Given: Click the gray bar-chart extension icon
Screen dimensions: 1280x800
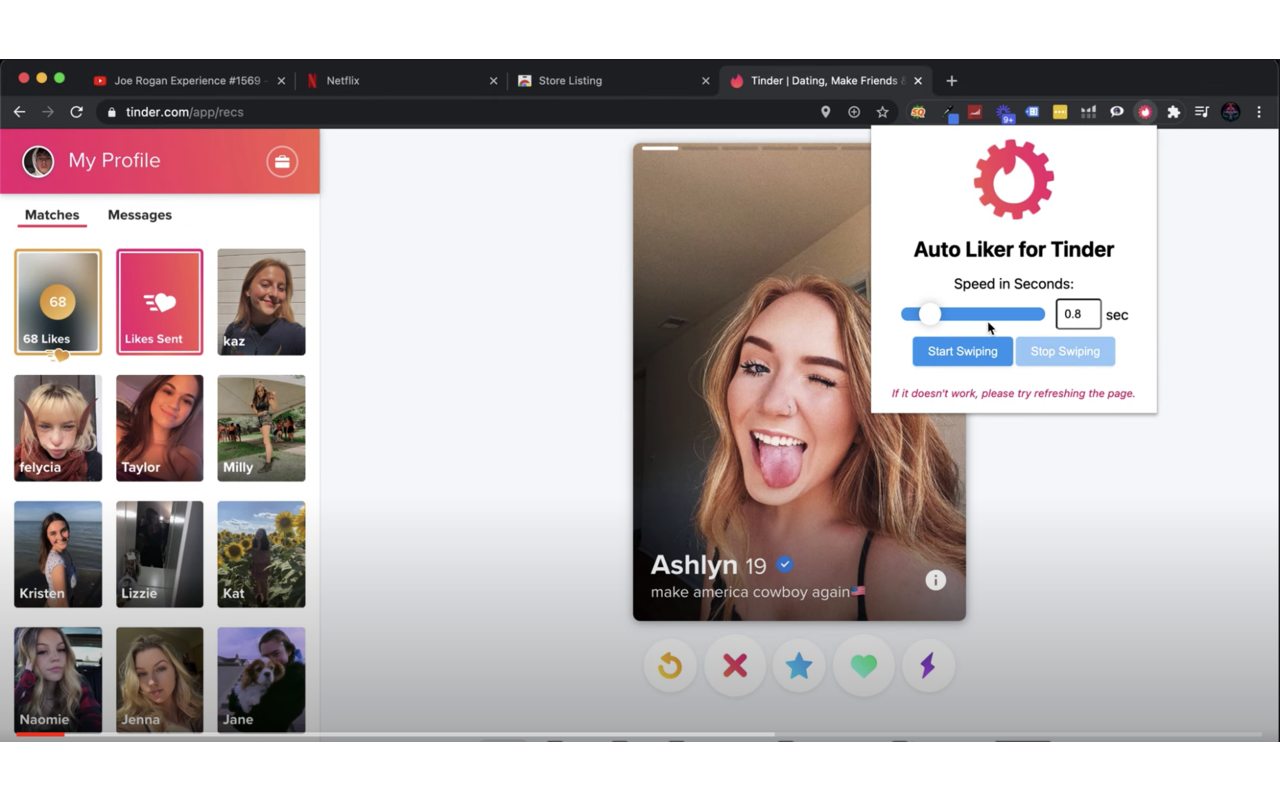Looking at the screenshot, I should click(1088, 112).
